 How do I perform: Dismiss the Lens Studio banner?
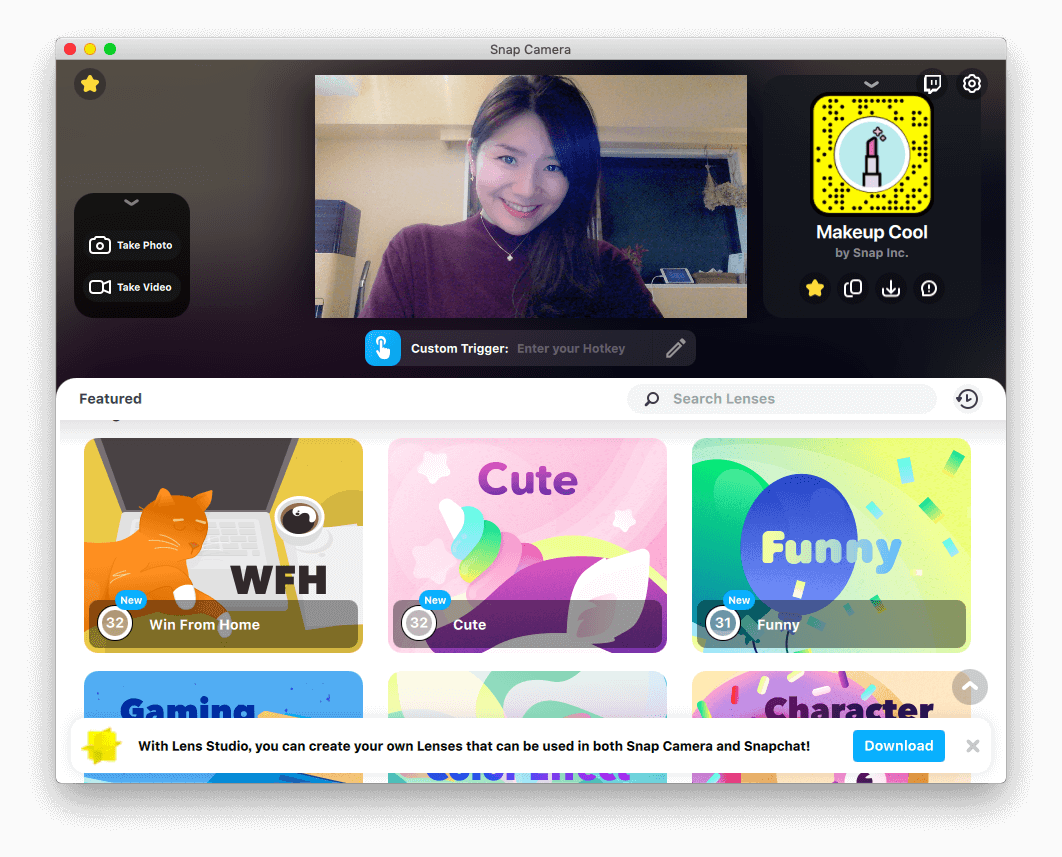[x=972, y=746]
